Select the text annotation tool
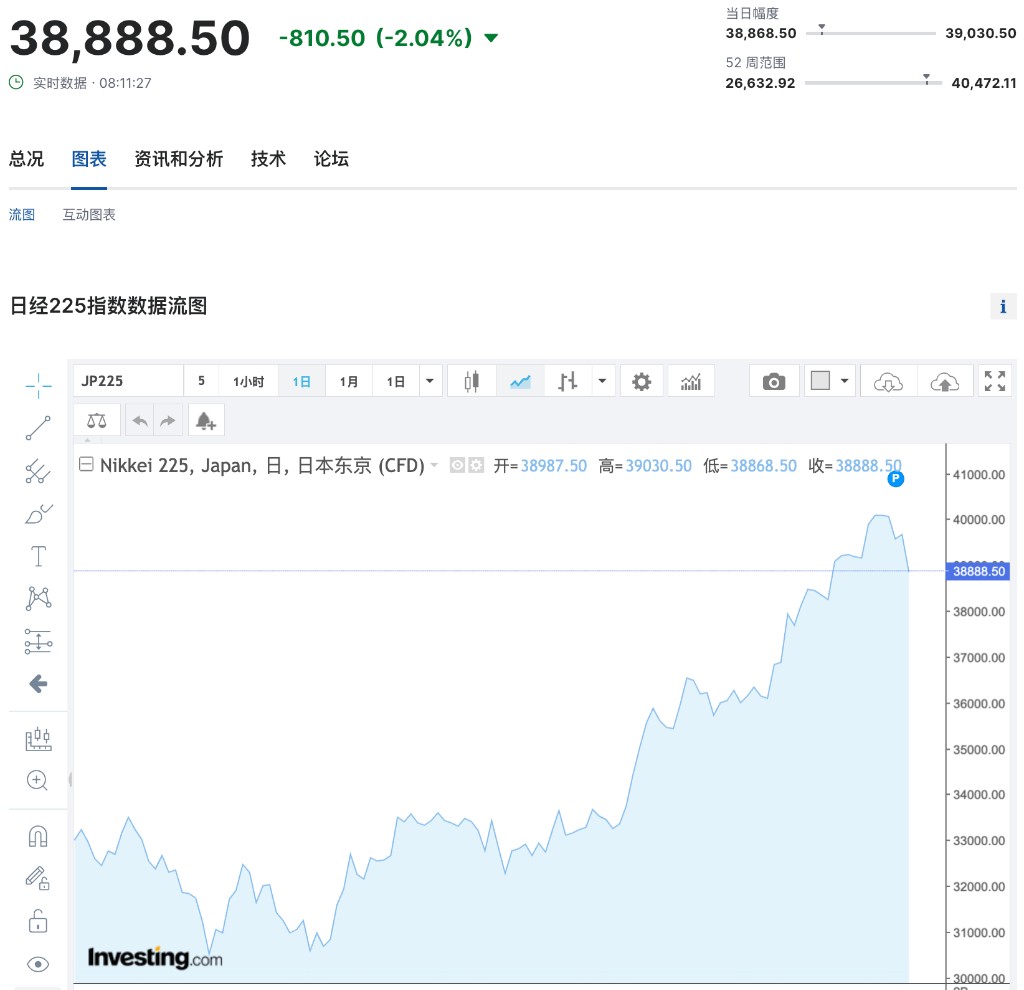Image resolution: width=1024 pixels, height=990 pixels. click(38, 556)
